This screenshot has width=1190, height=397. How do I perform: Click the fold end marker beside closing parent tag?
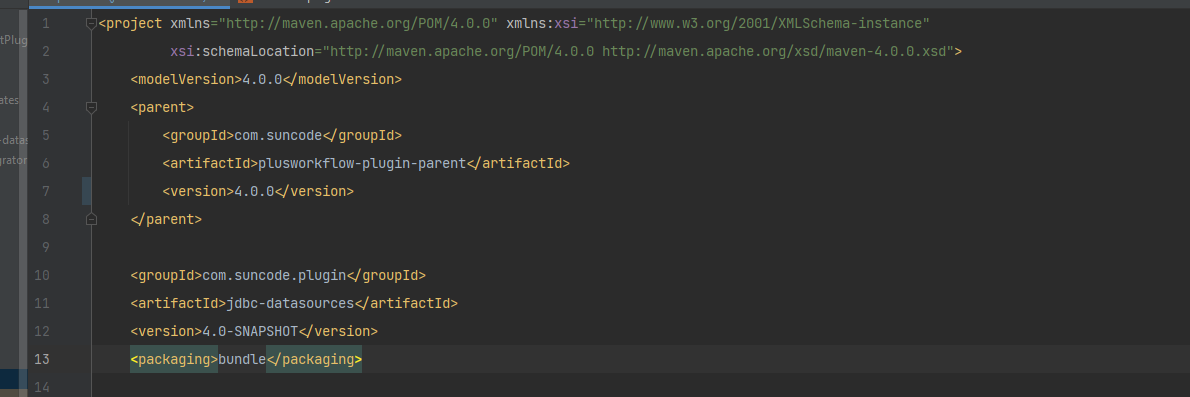pyautogui.click(x=91, y=219)
